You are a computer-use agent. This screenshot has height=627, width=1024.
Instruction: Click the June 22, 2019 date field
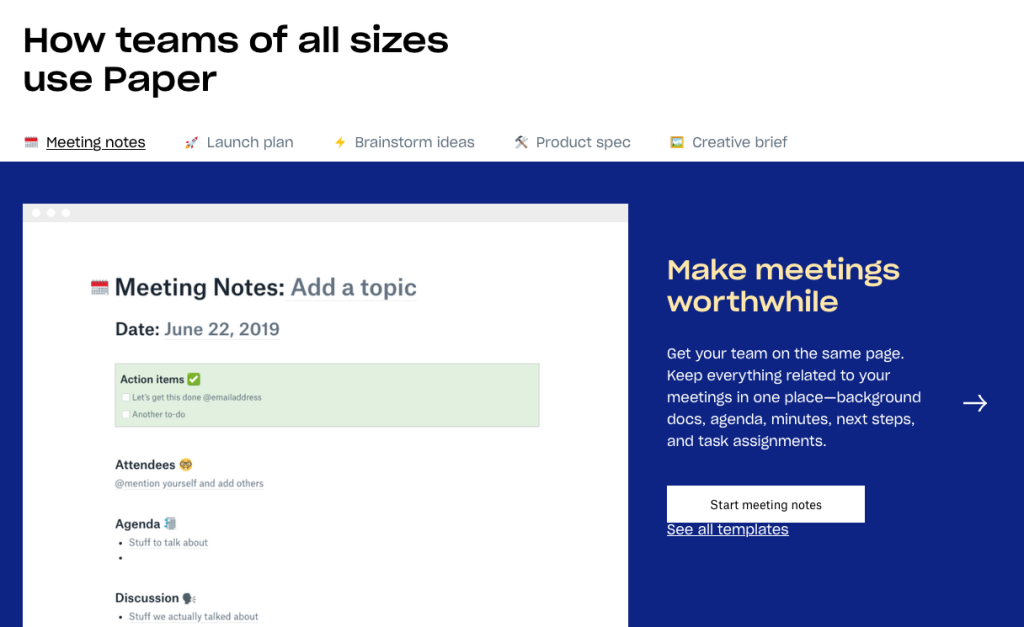pyautogui.click(x=222, y=330)
